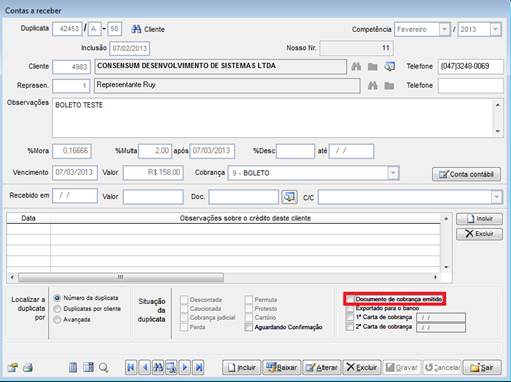Select Duplicatas por cliente radio option
This screenshot has height=382, width=511.
point(57,309)
